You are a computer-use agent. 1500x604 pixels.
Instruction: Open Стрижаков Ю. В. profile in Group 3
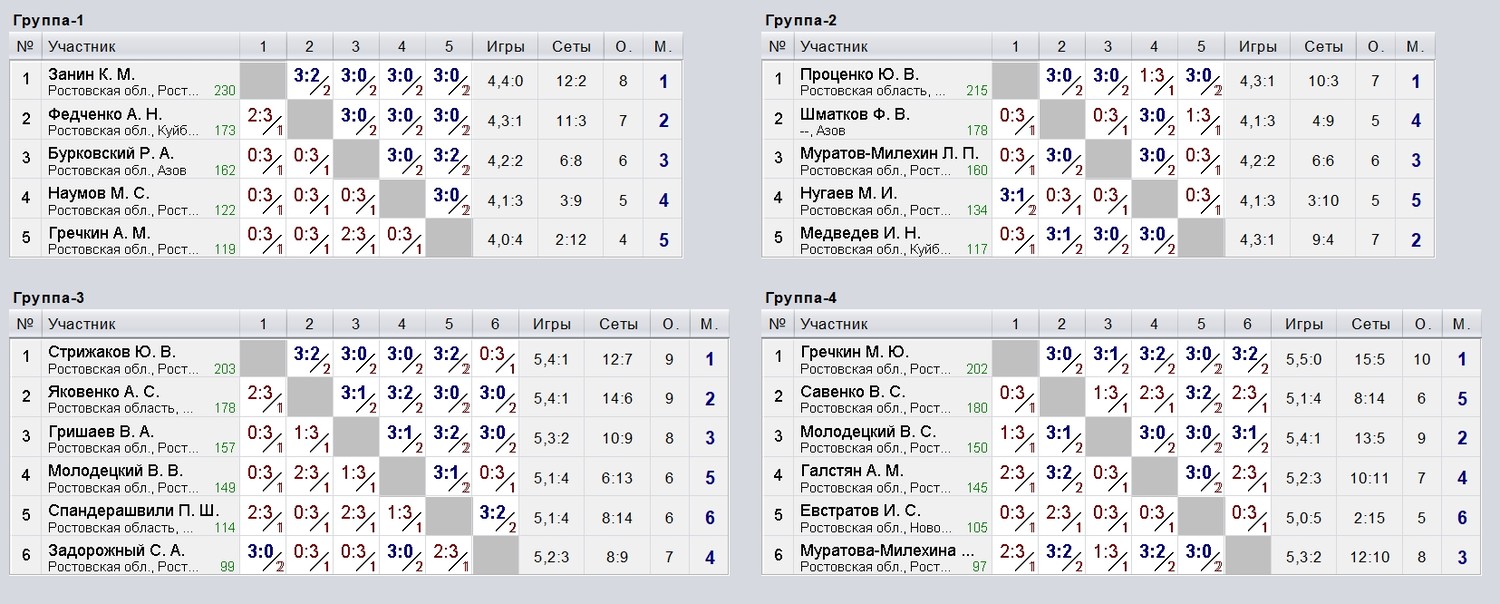point(112,352)
